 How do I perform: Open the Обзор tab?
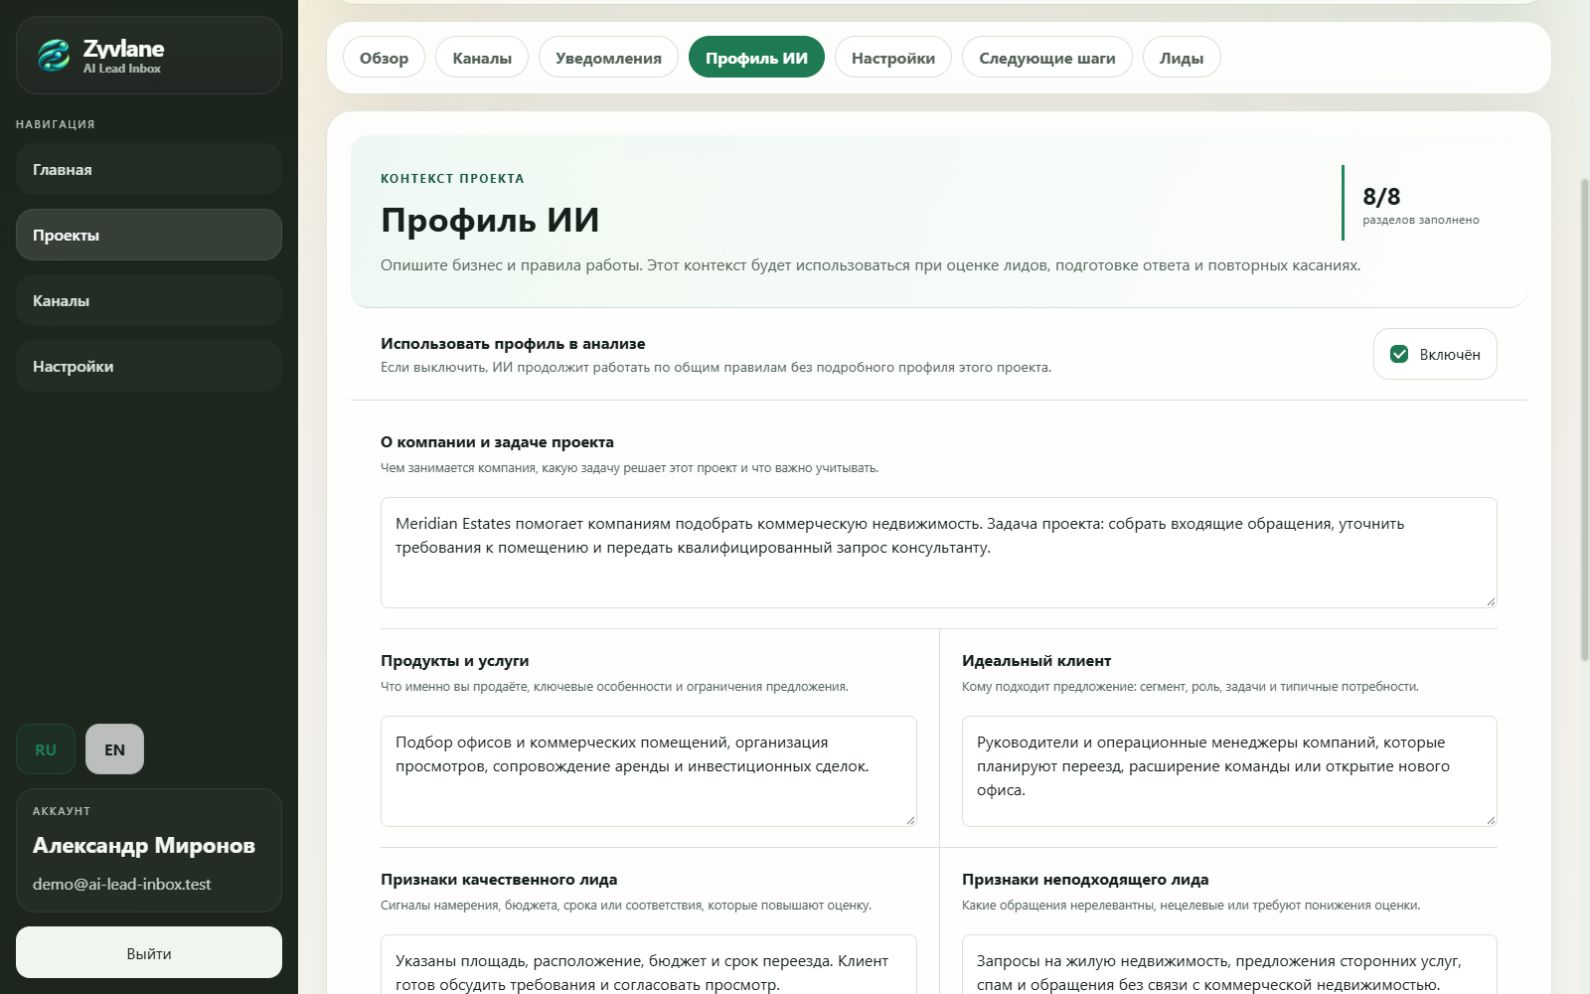(384, 57)
